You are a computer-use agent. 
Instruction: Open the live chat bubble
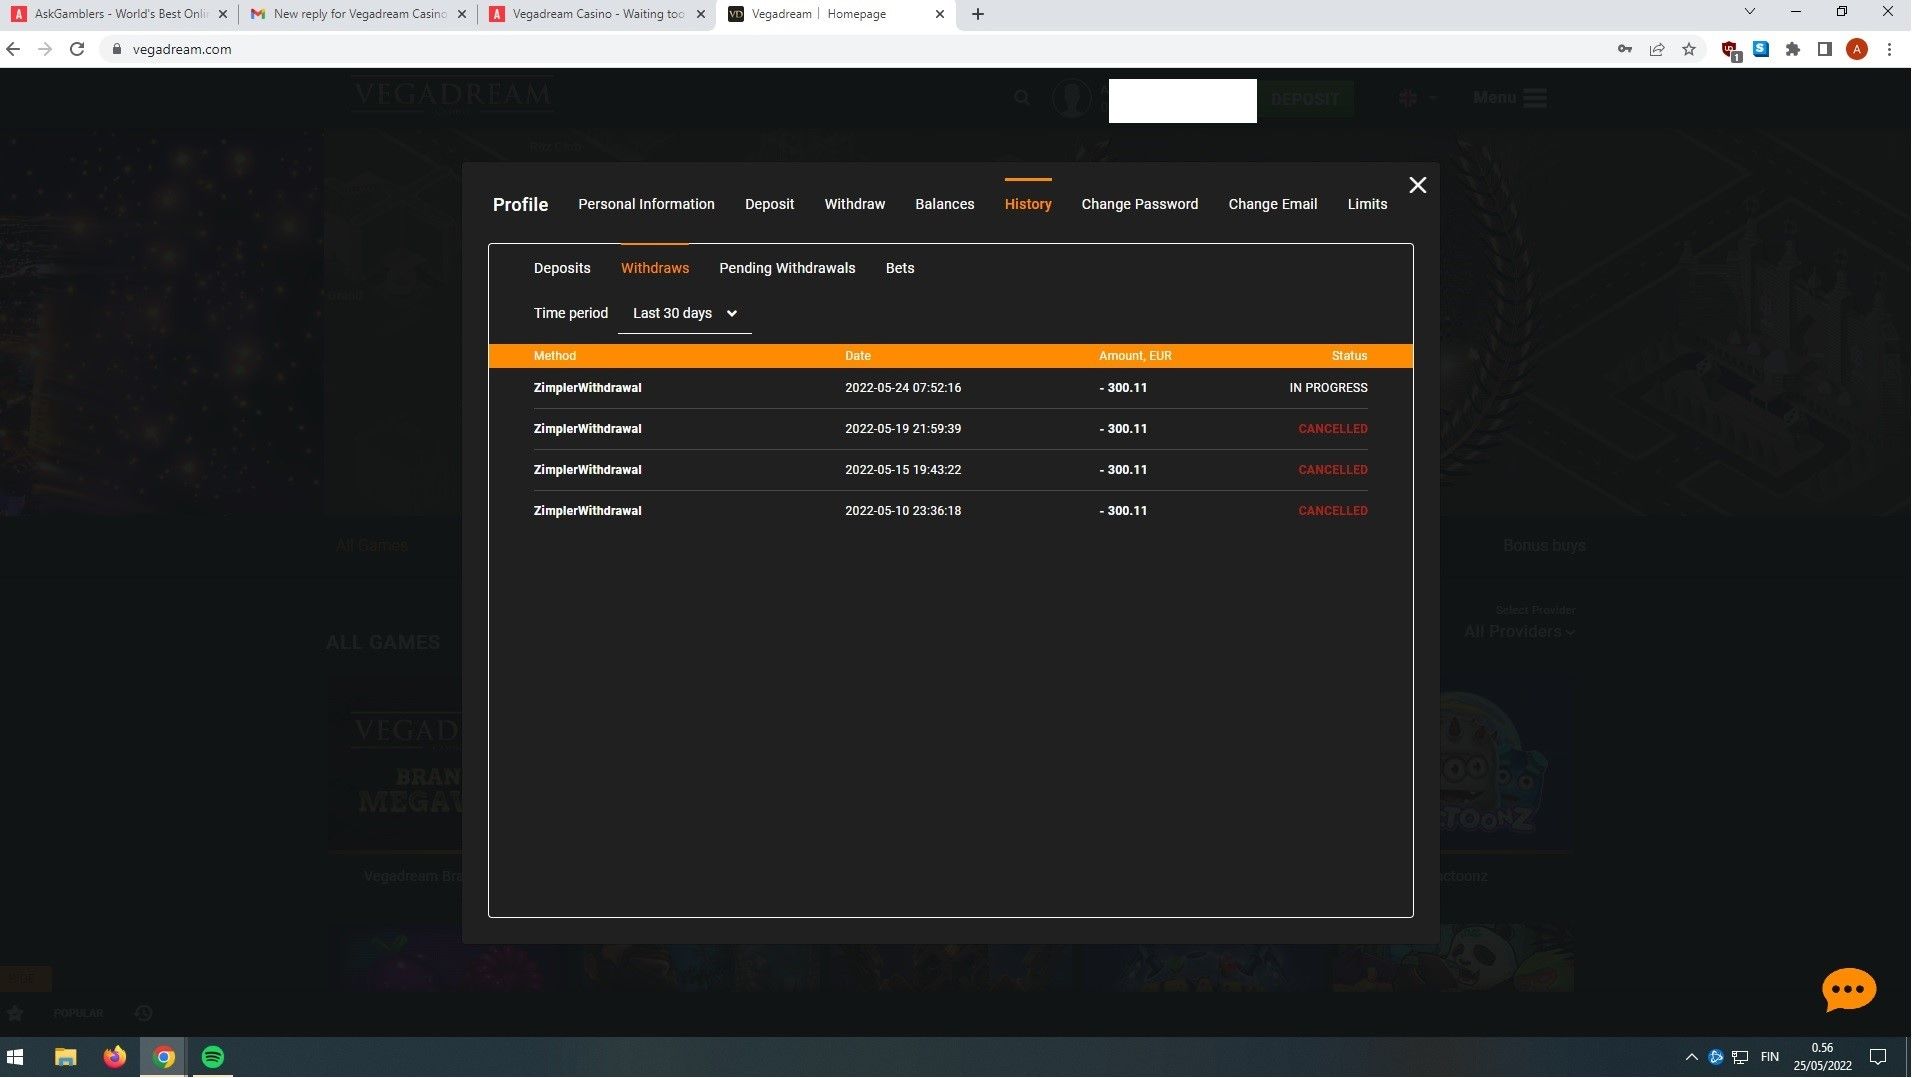[1848, 990]
